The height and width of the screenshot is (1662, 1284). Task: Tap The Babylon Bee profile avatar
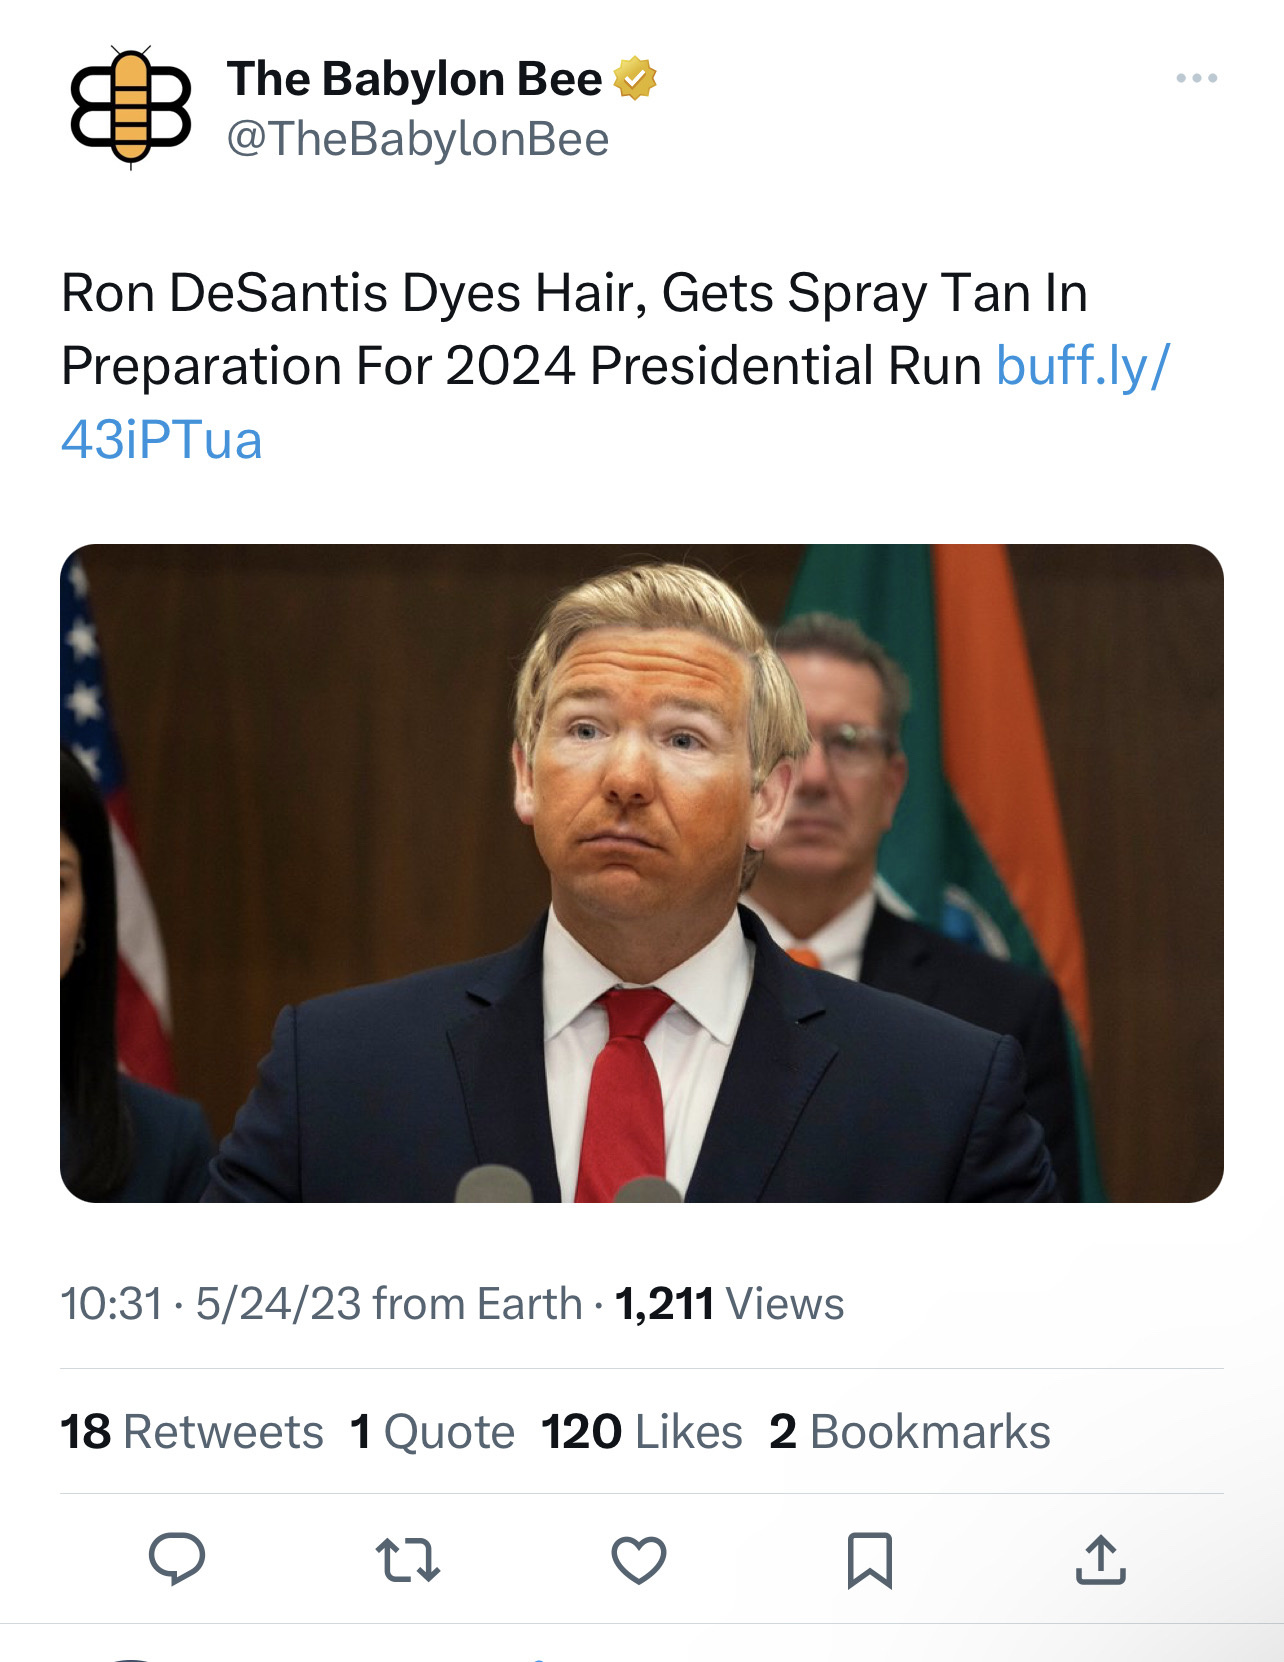tap(130, 107)
